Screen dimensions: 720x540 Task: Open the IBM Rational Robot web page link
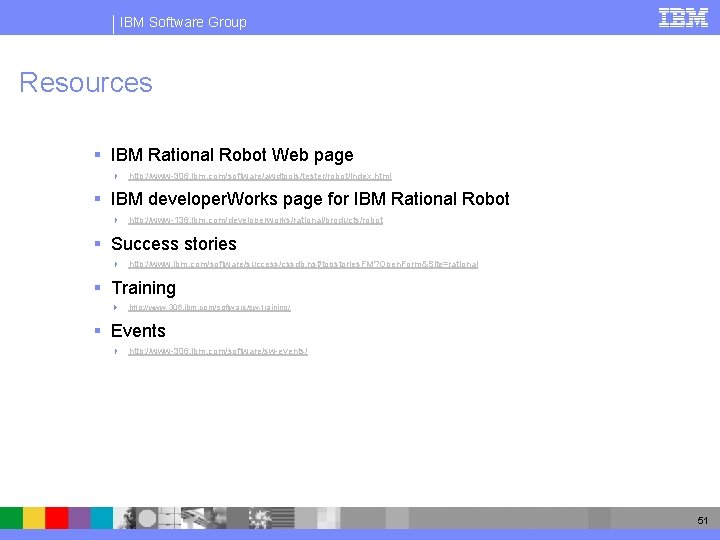[x=260, y=176]
